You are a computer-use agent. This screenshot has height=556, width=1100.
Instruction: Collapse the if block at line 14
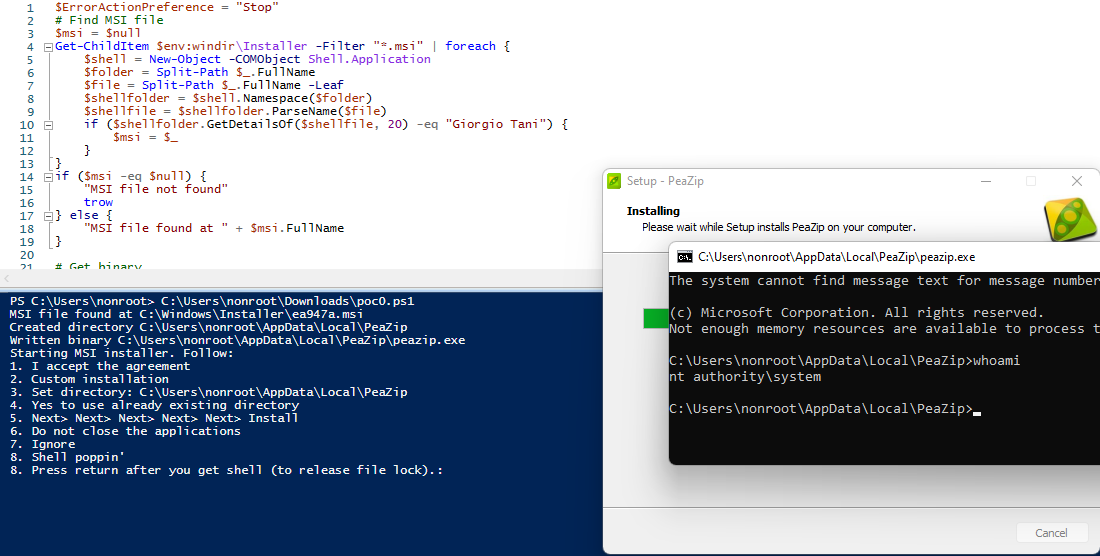pyautogui.click(x=48, y=177)
